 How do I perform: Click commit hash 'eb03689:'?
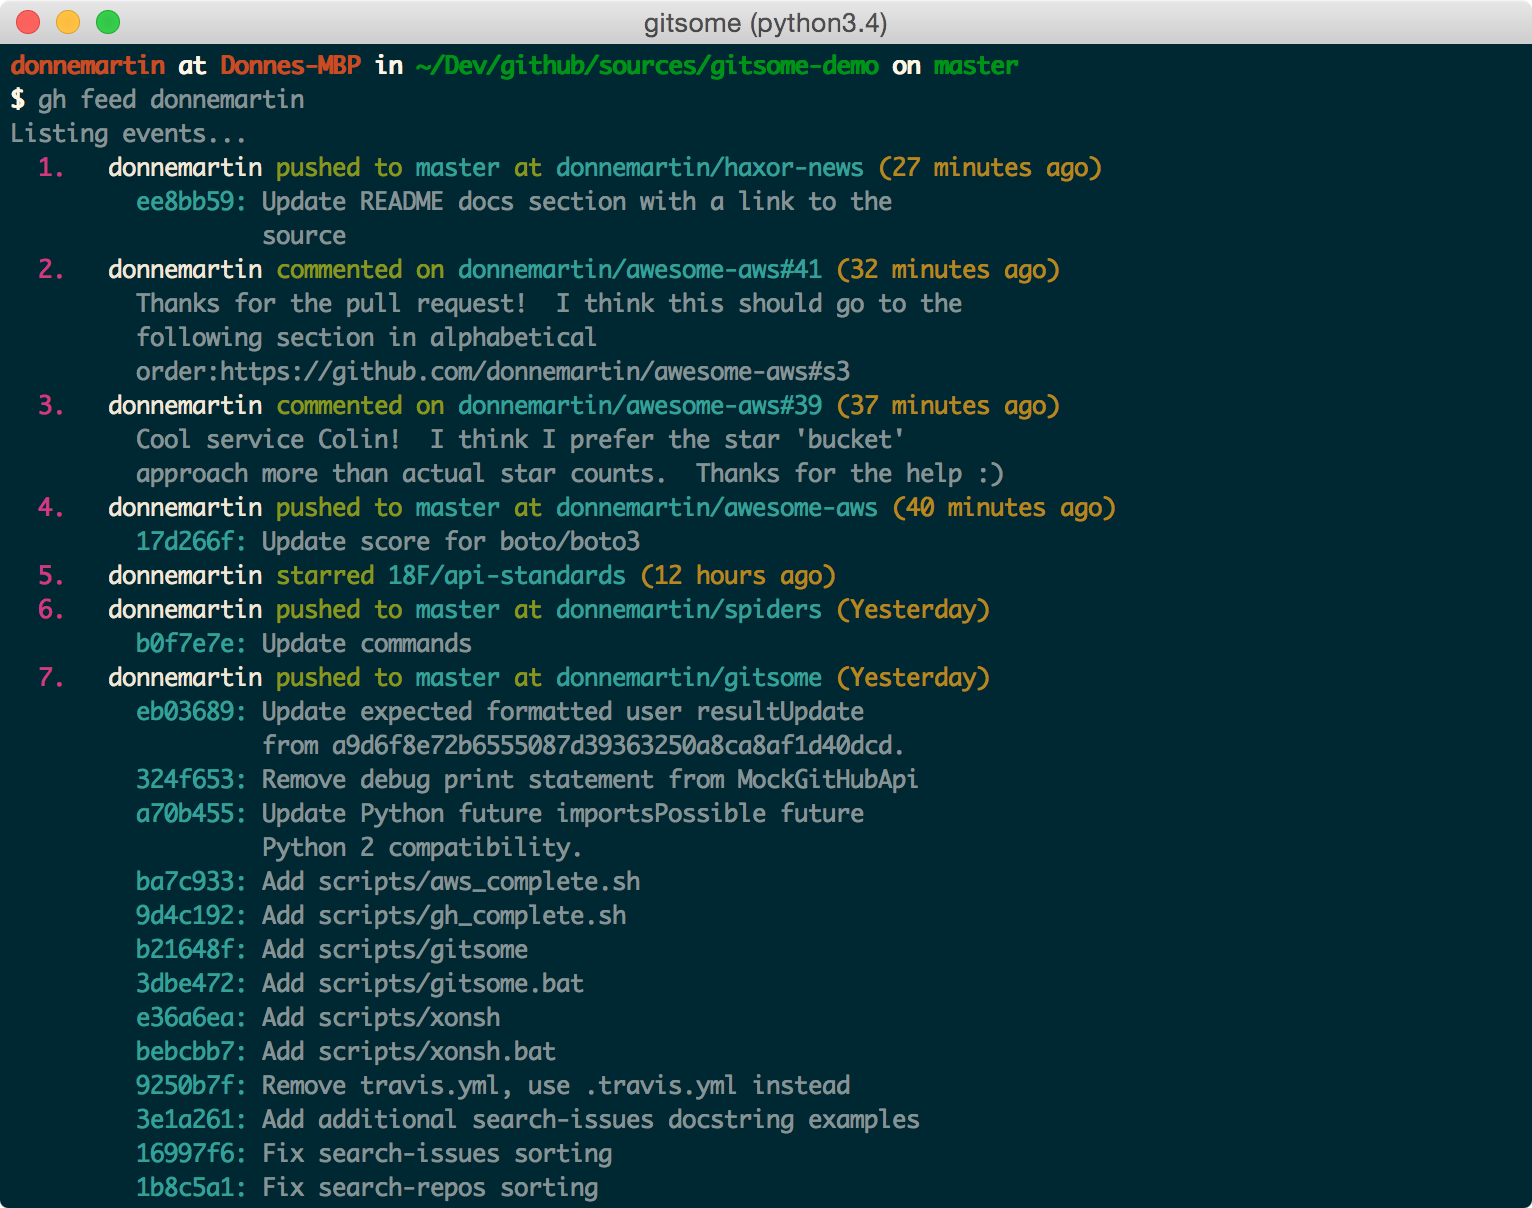pos(191,712)
